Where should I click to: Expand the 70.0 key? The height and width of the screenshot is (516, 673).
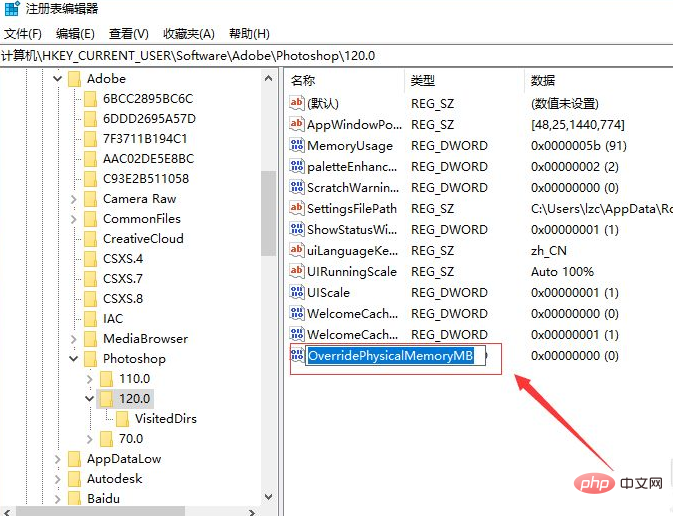coord(89,439)
